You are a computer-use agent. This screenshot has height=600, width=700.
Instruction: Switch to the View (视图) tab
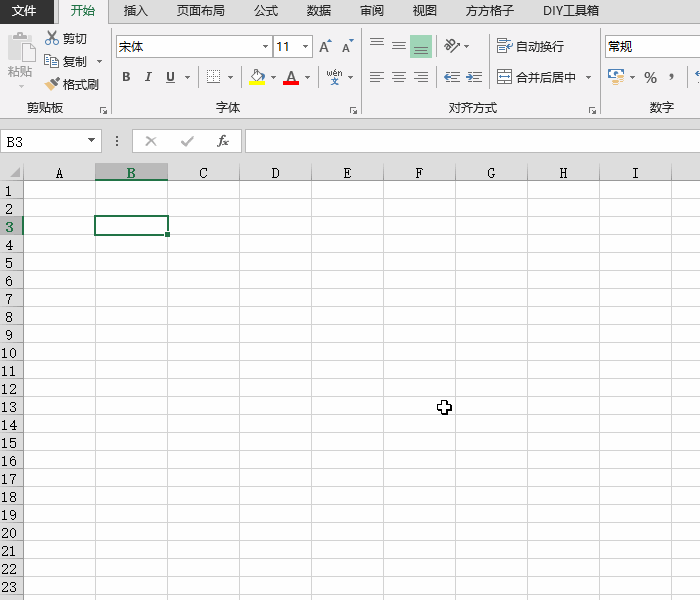point(425,11)
